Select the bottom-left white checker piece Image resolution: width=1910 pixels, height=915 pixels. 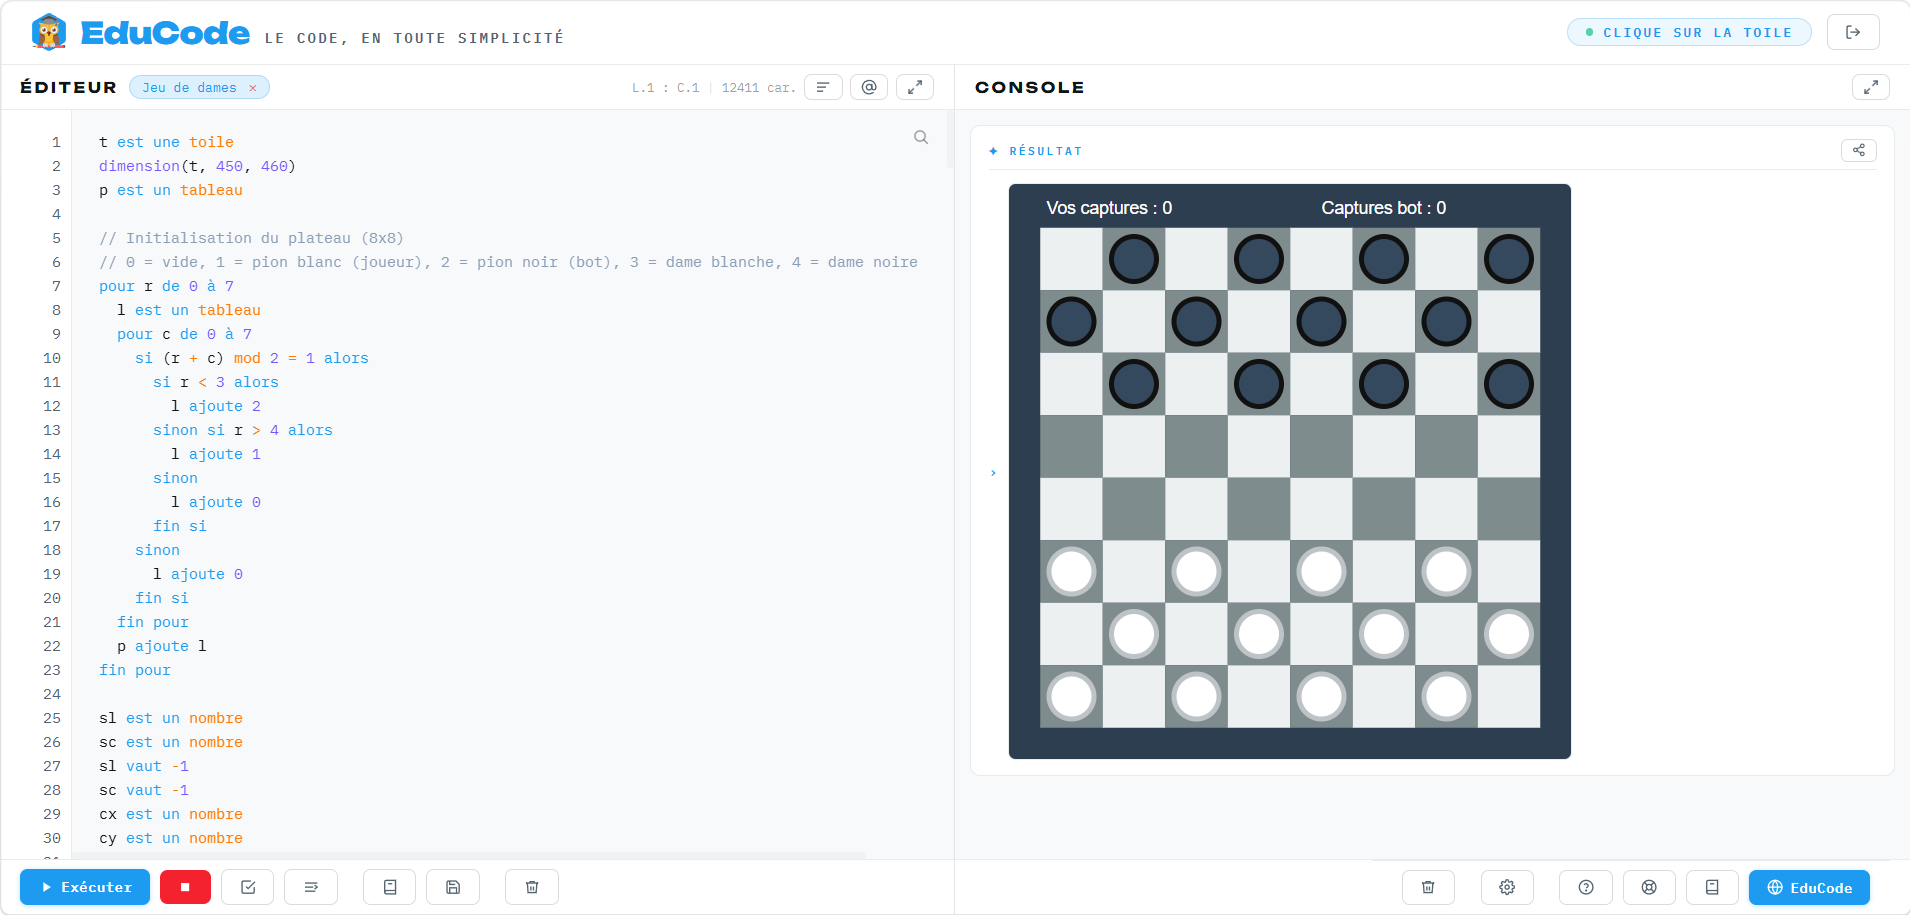point(1072,696)
